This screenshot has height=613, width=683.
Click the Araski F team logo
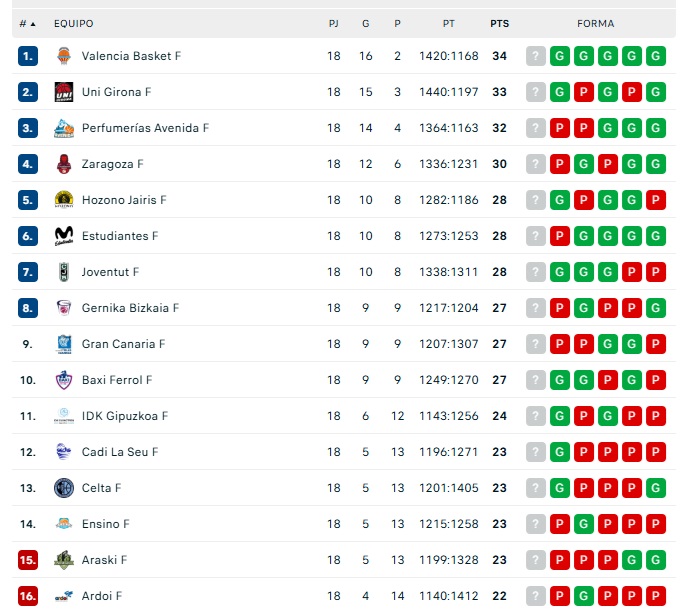pos(64,560)
